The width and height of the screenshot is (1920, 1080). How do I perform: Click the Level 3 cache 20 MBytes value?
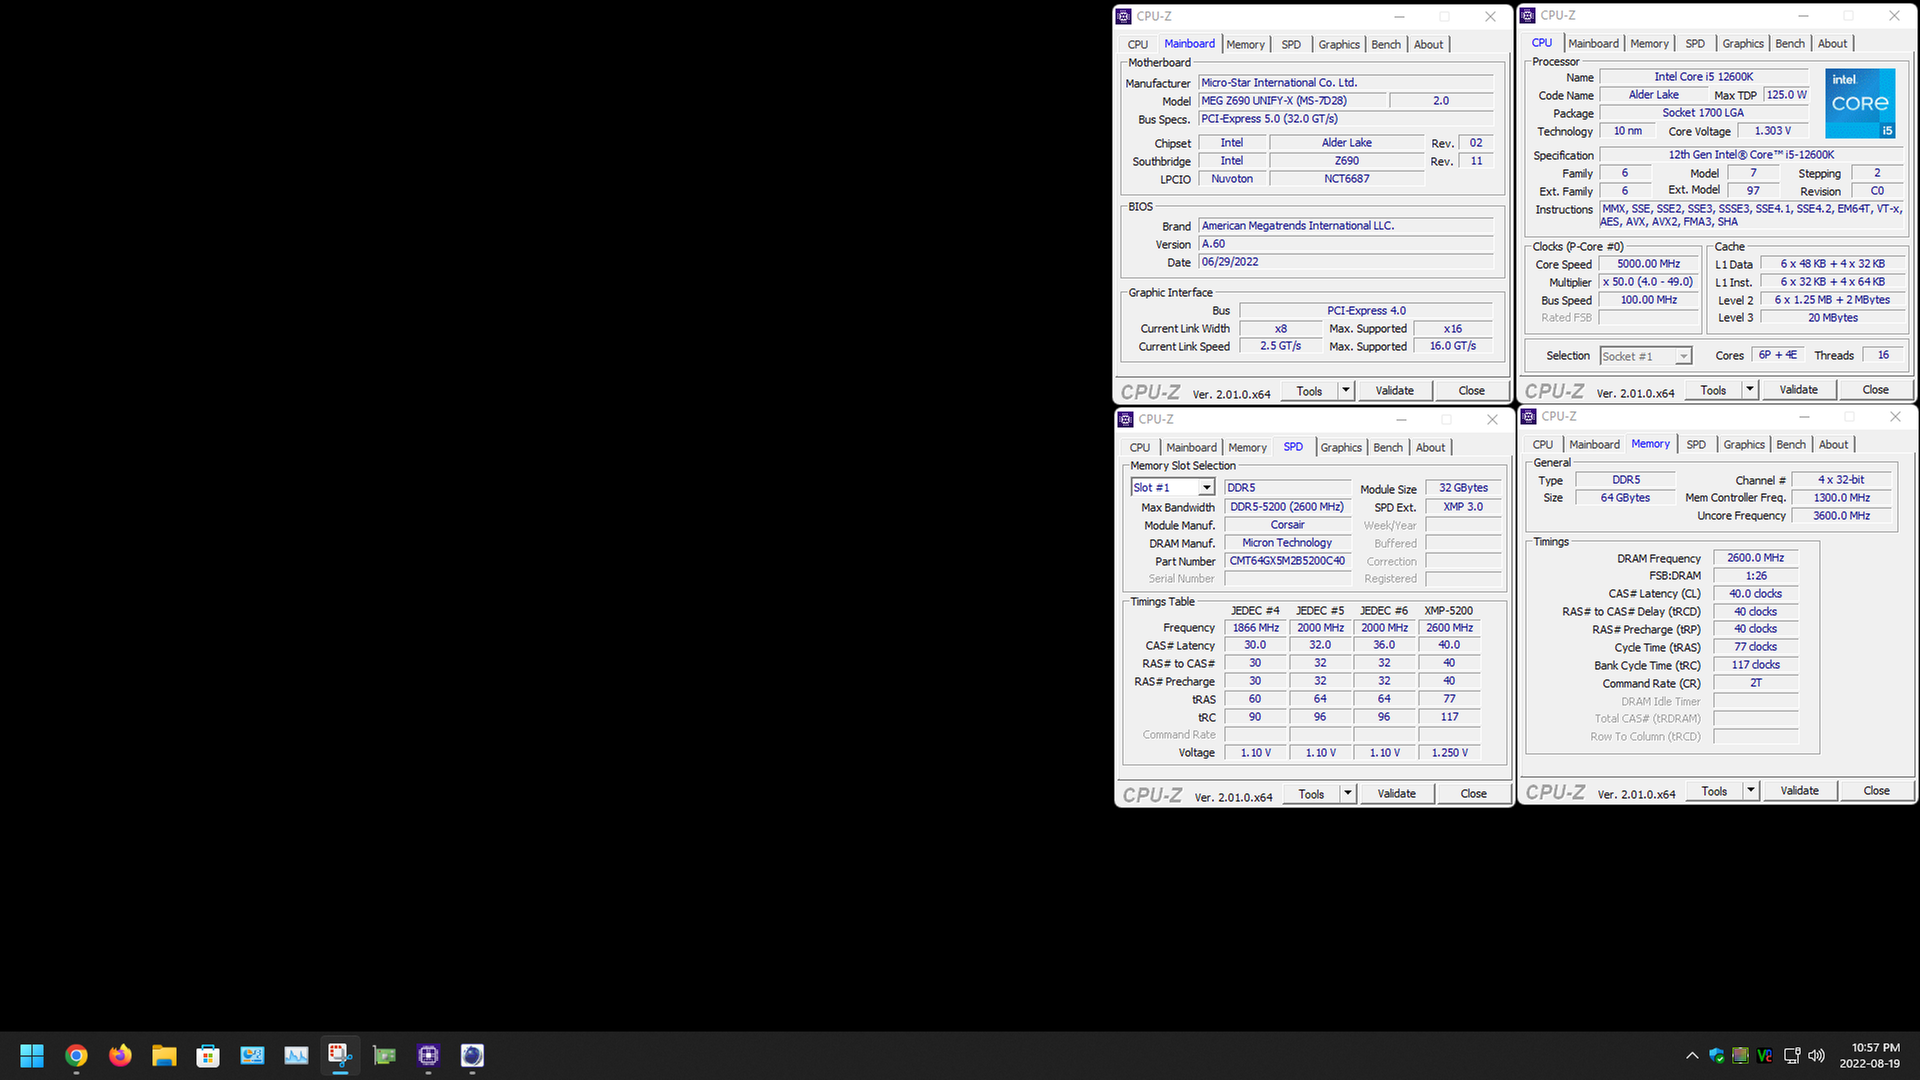click(x=1832, y=317)
